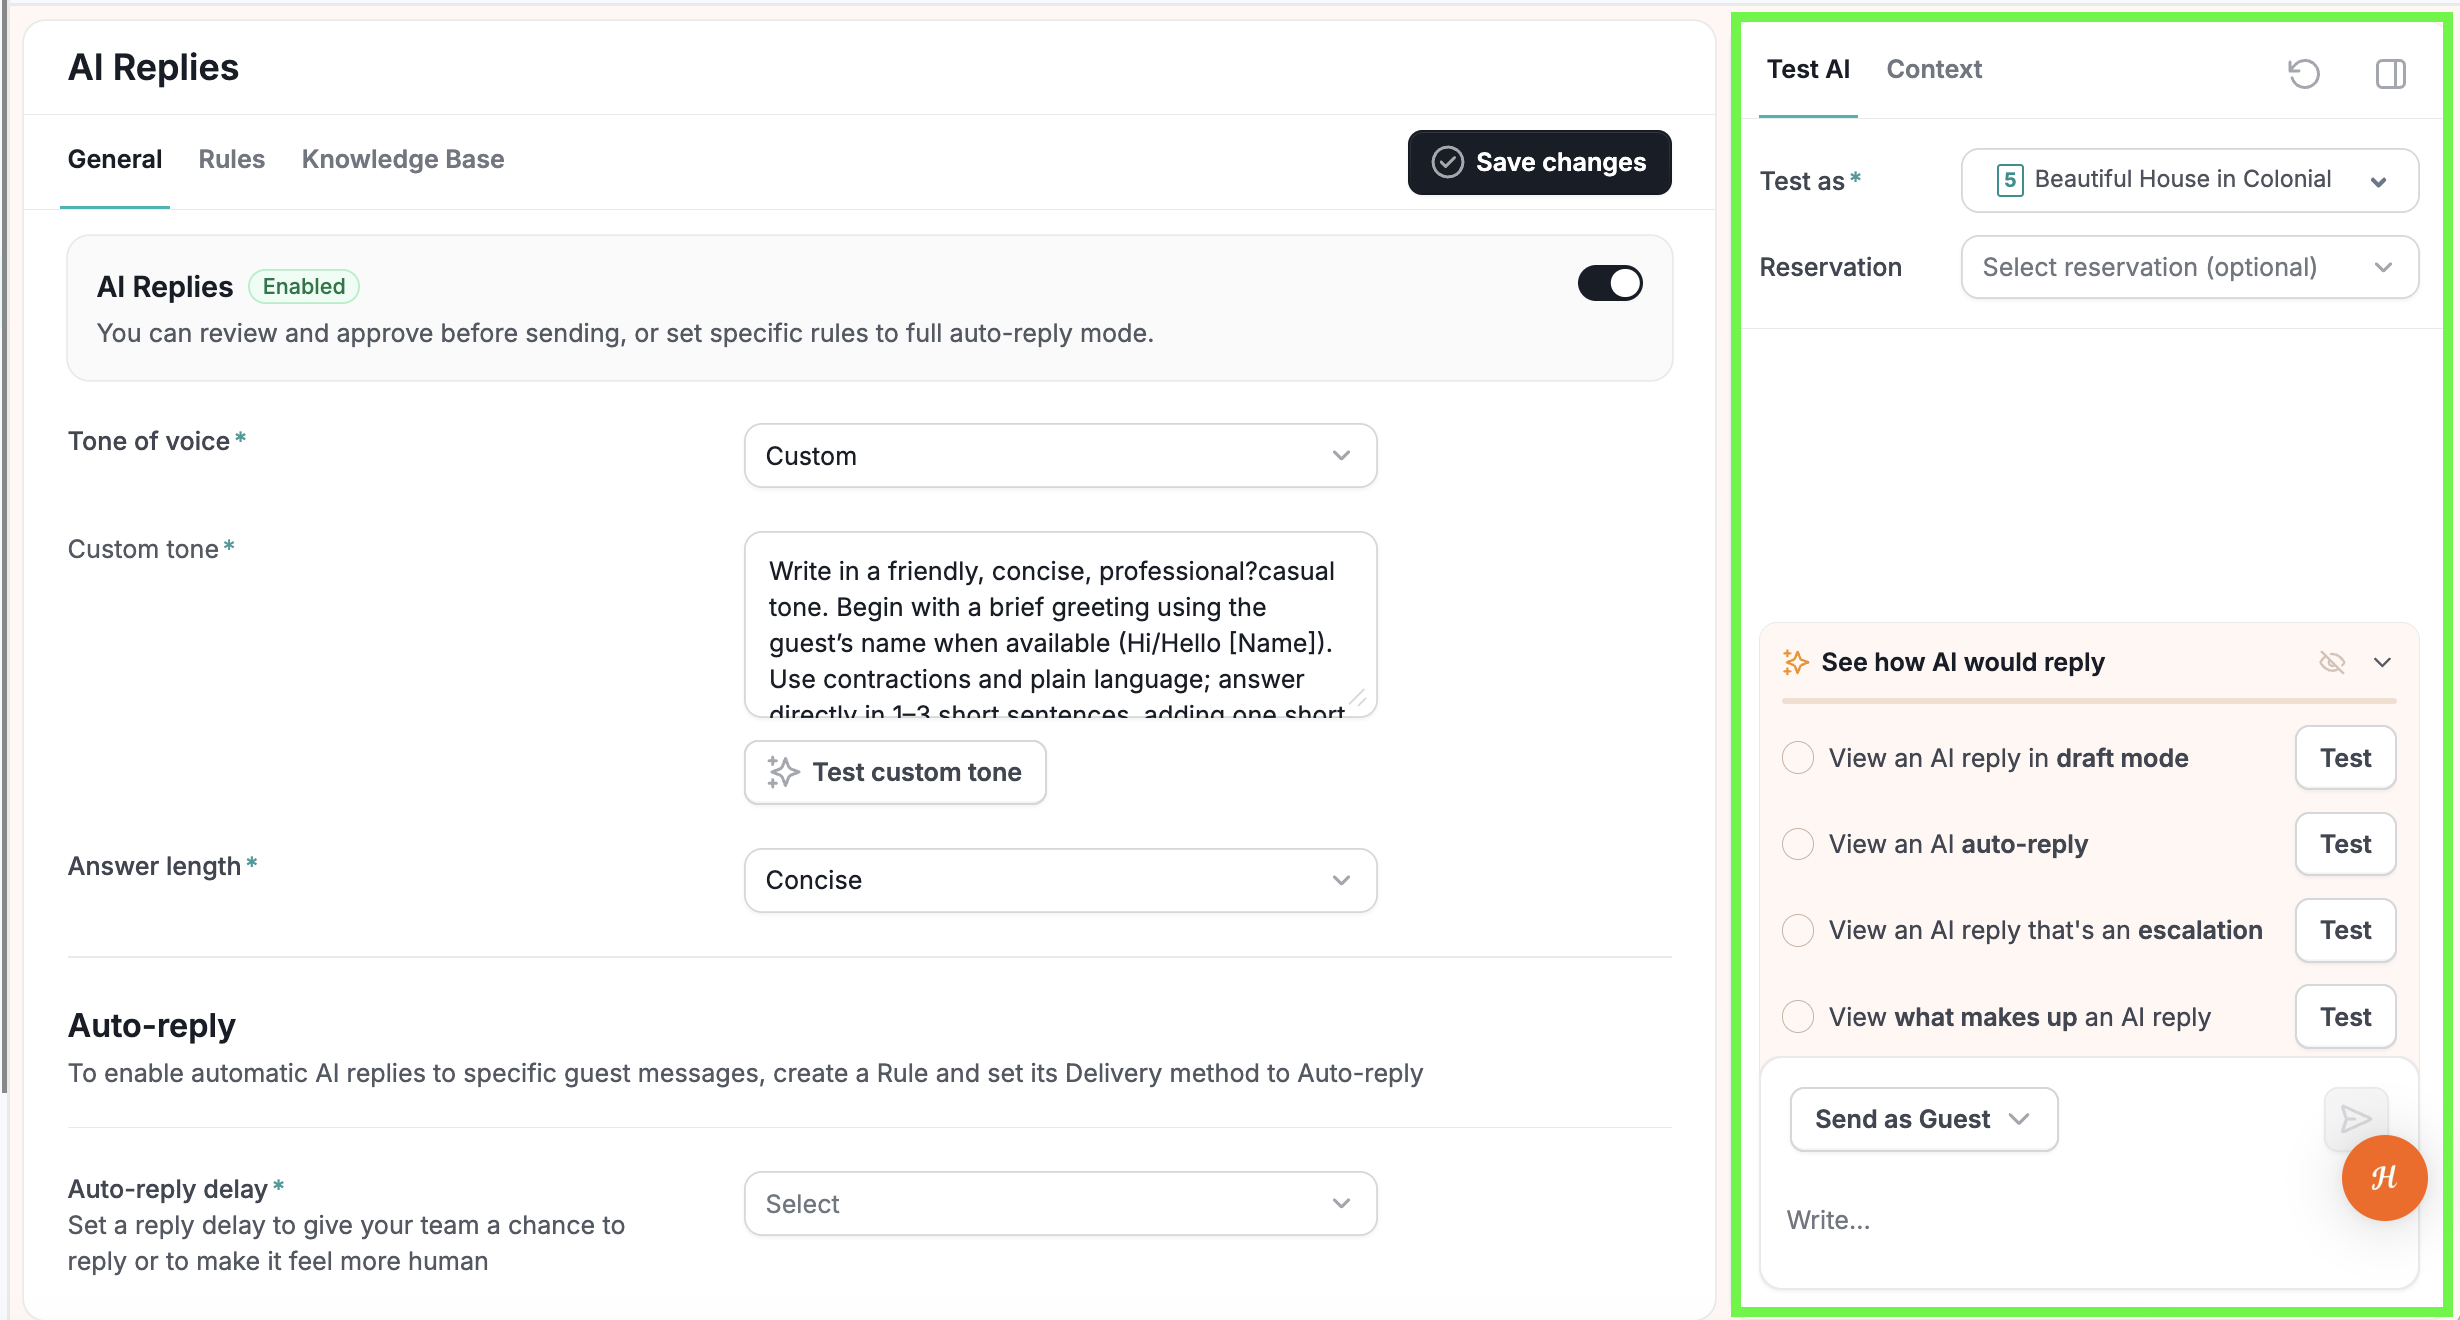Switch to the Context tab
Image resolution: width=2460 pixels, height=1320 pixels.
(1934, 69)
